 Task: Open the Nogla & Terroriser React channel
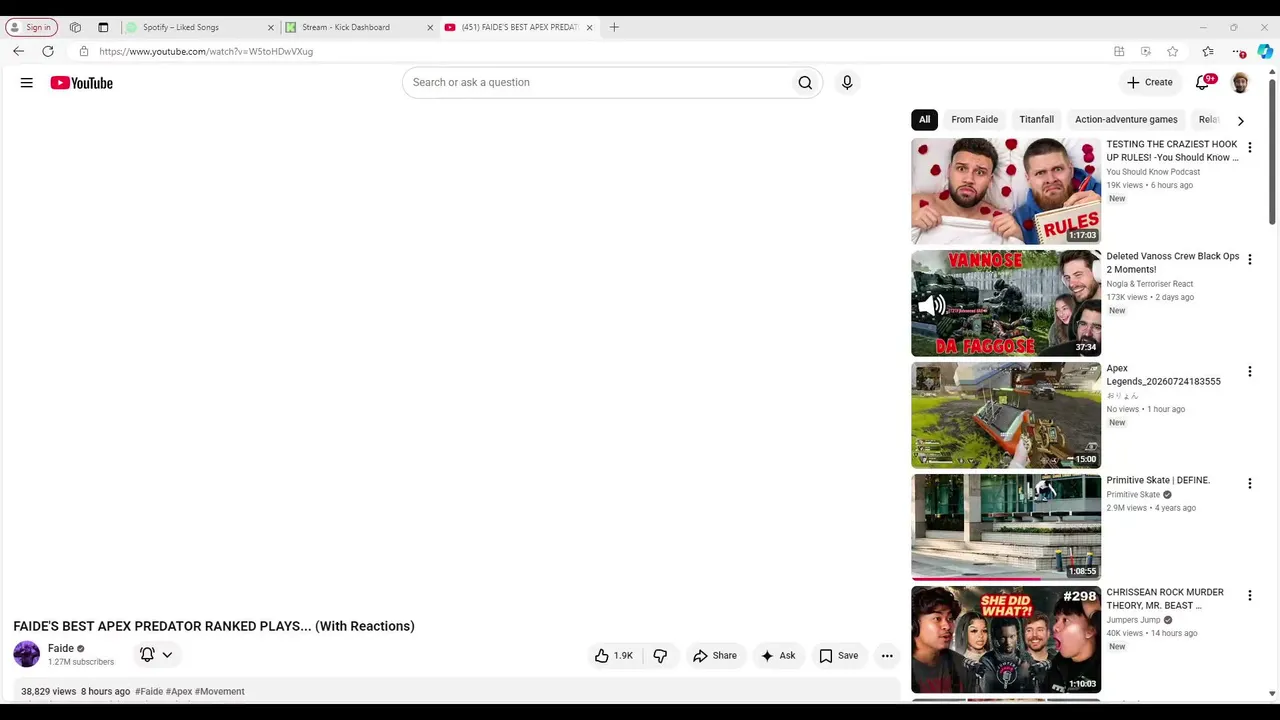(x=1150, y=284)
